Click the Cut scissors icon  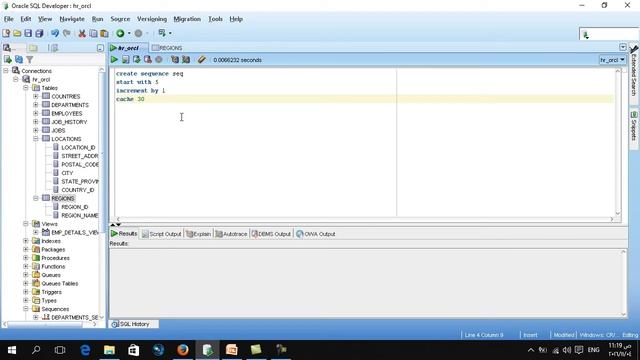(82, 33)
